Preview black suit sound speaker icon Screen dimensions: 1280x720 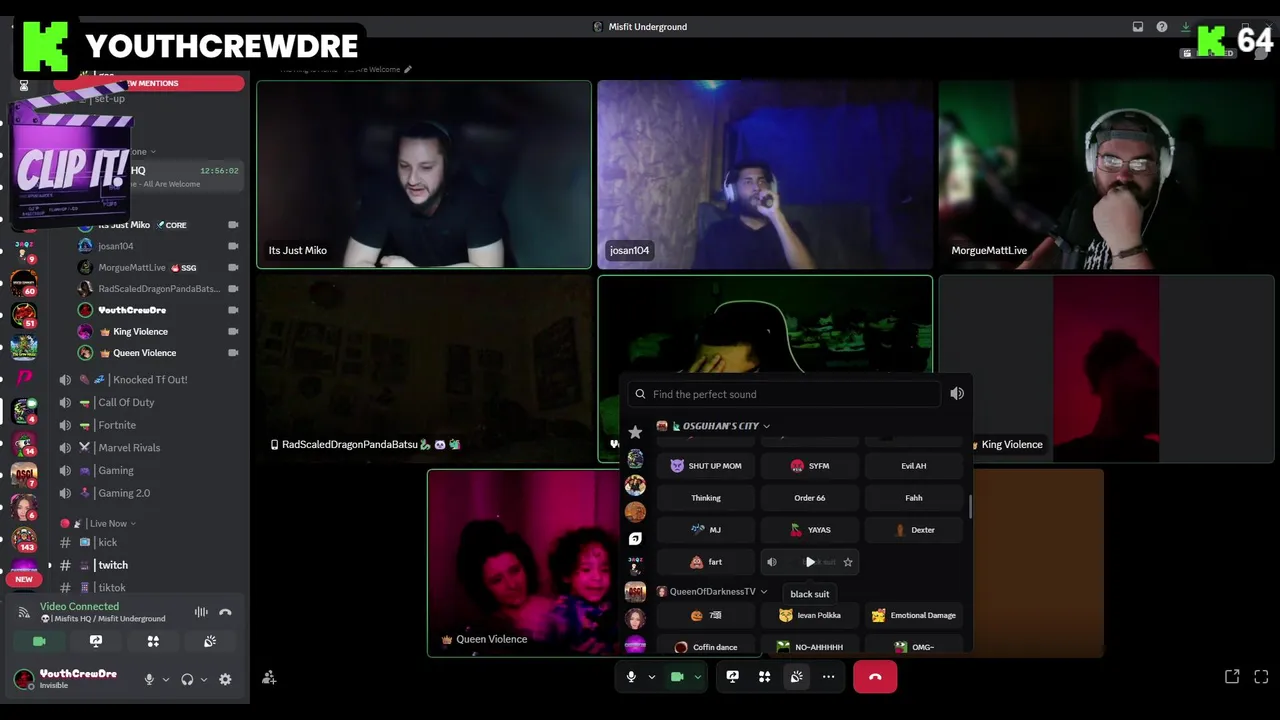(772, 562)
